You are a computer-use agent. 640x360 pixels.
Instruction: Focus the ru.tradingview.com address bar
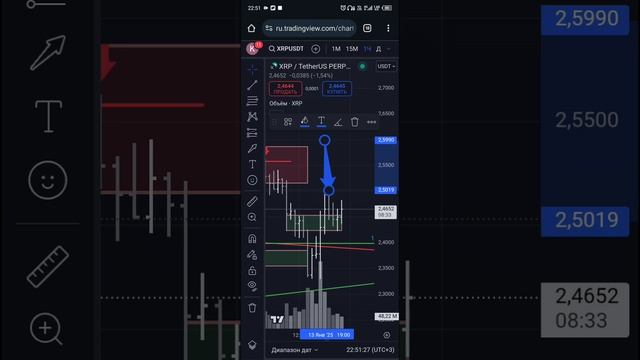310,28
